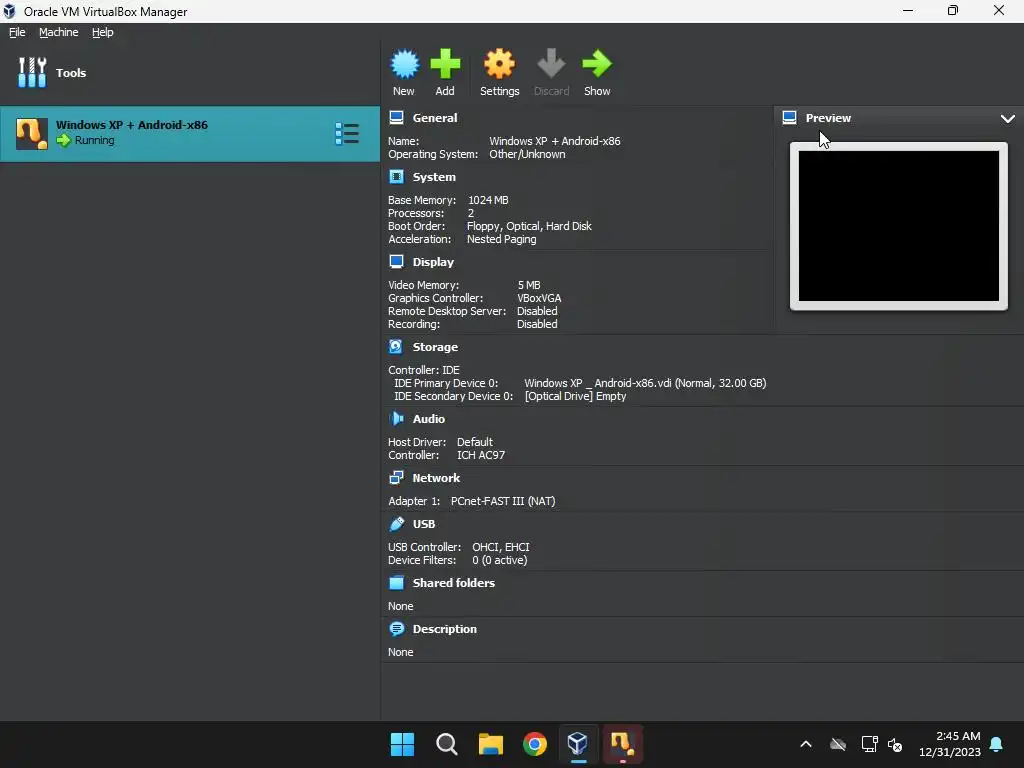
Task: Click 'PCnet-FAST III (NAT)' adapter text
Action: [503, 501]
